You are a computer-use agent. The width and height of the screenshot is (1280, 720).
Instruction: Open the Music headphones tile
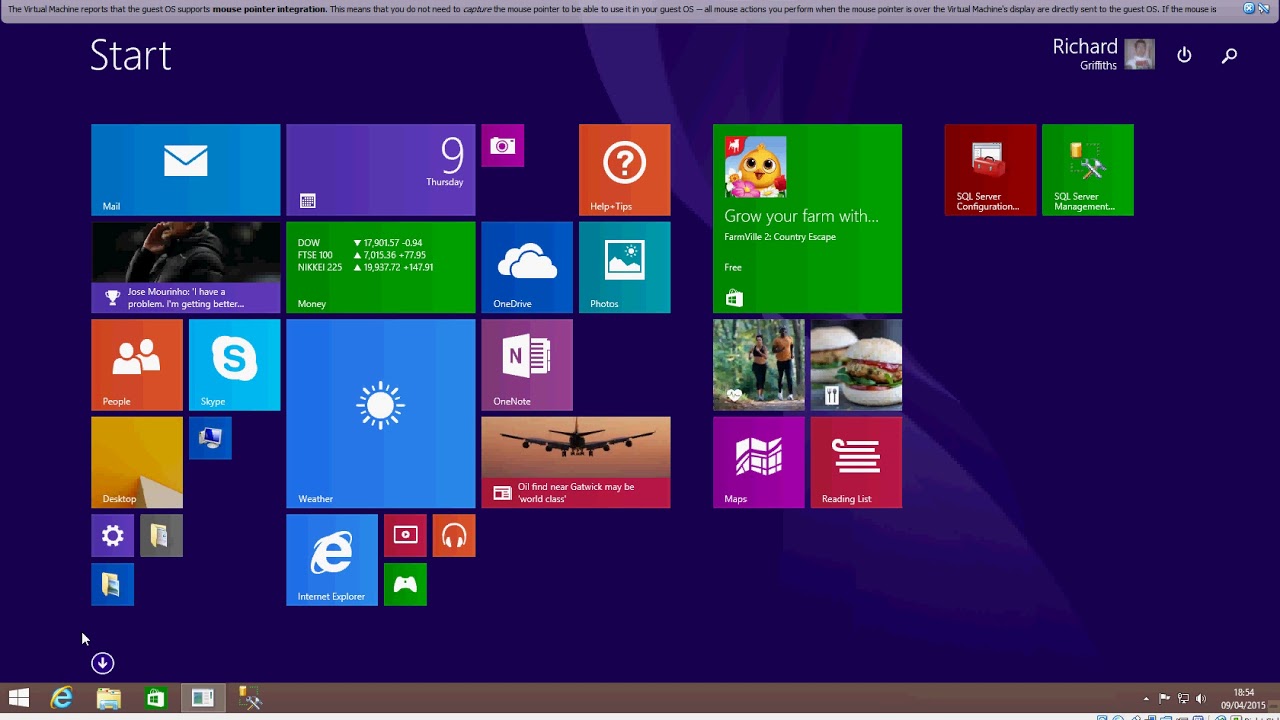click(x=454, y=536)
